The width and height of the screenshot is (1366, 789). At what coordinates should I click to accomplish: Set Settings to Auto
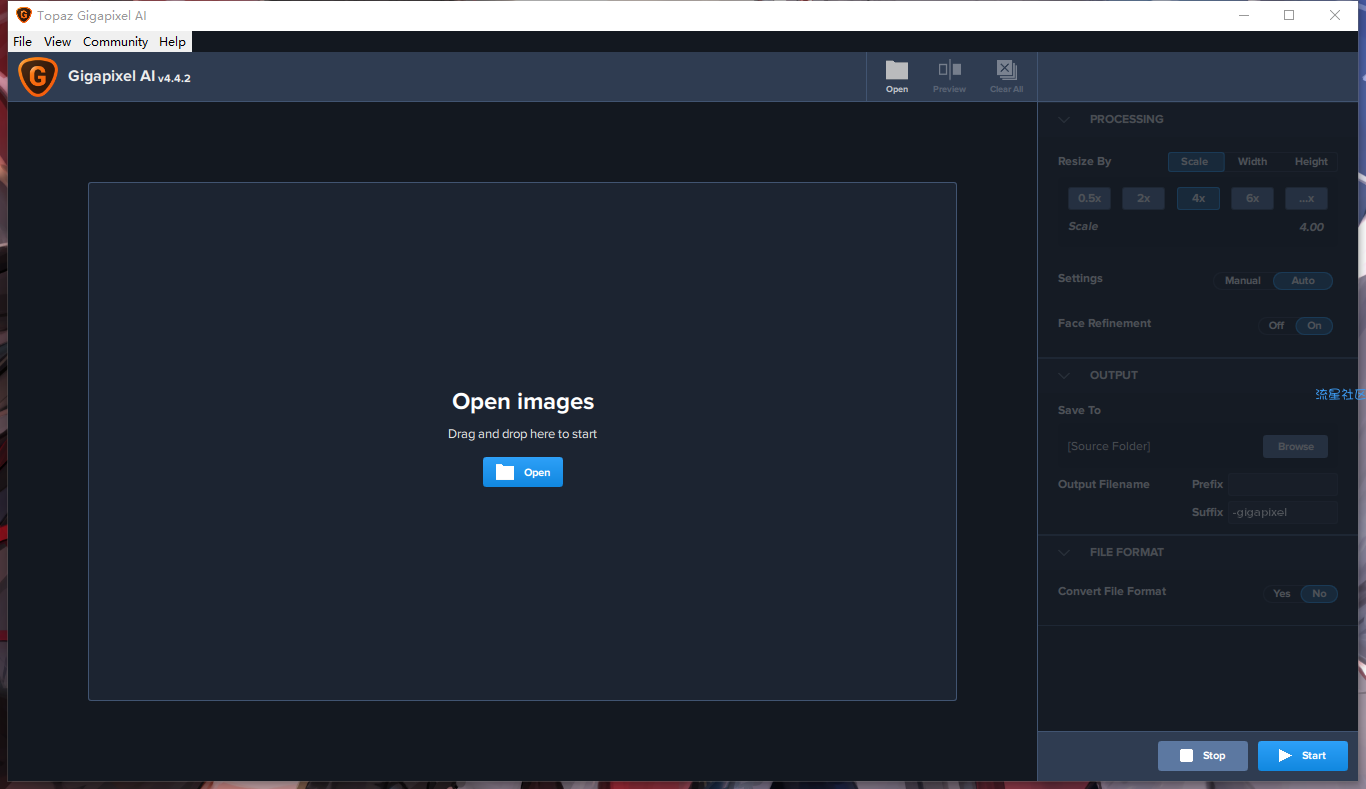tap(1303, 281)
